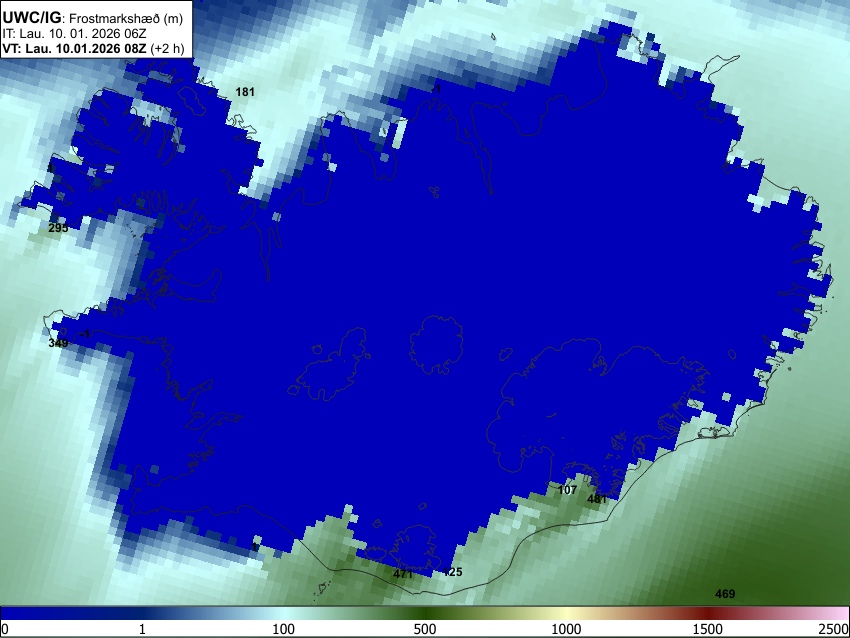The width and height of the screenshot is (850, 638).
Task: Click the dark green section of color scale
Action: [x=425, y=613]
